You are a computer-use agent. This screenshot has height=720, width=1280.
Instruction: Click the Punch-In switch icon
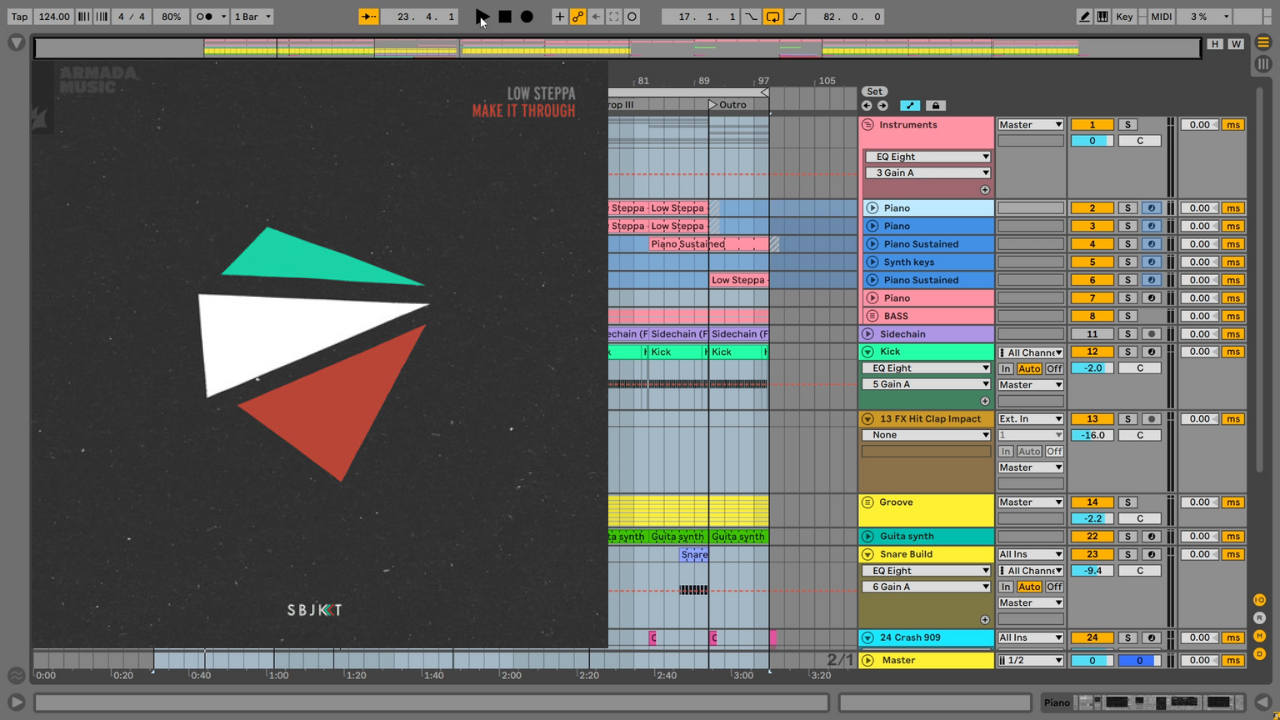click(x=751, y=17)
